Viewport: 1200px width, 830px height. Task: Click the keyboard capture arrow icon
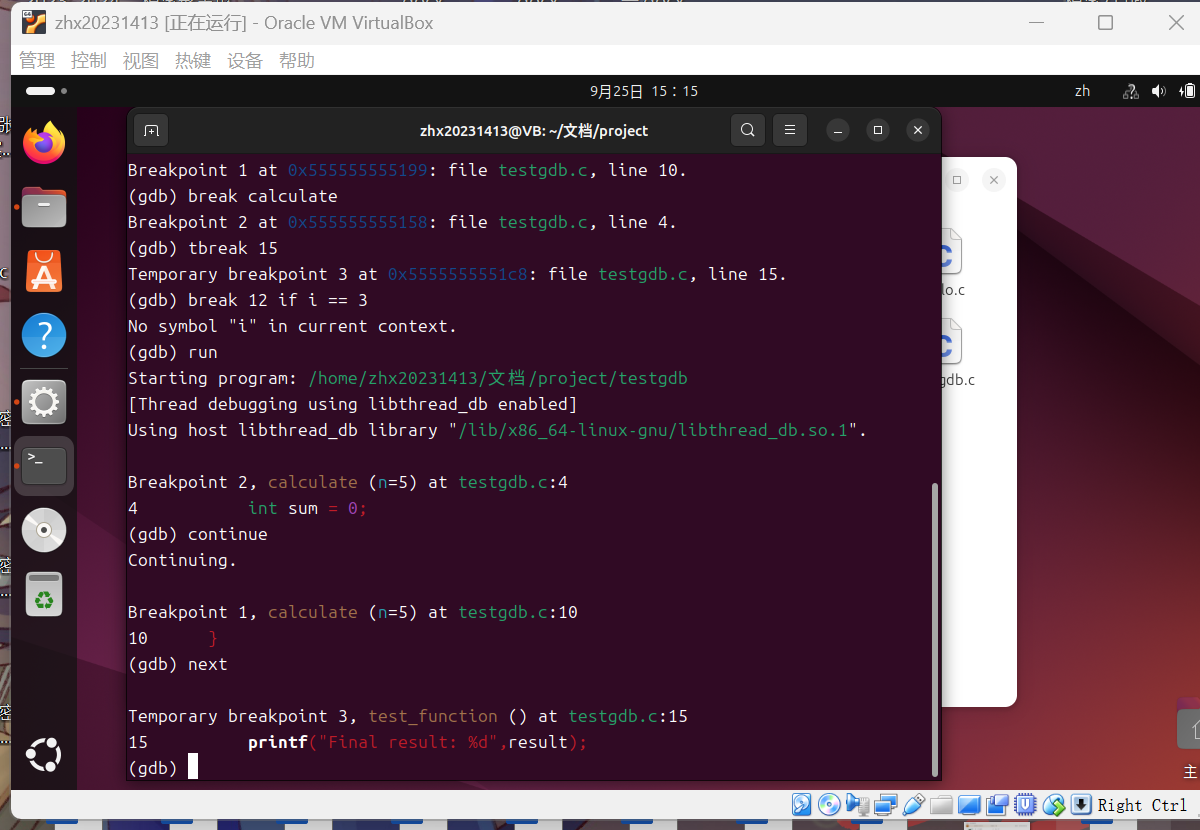coord(1081,805)
